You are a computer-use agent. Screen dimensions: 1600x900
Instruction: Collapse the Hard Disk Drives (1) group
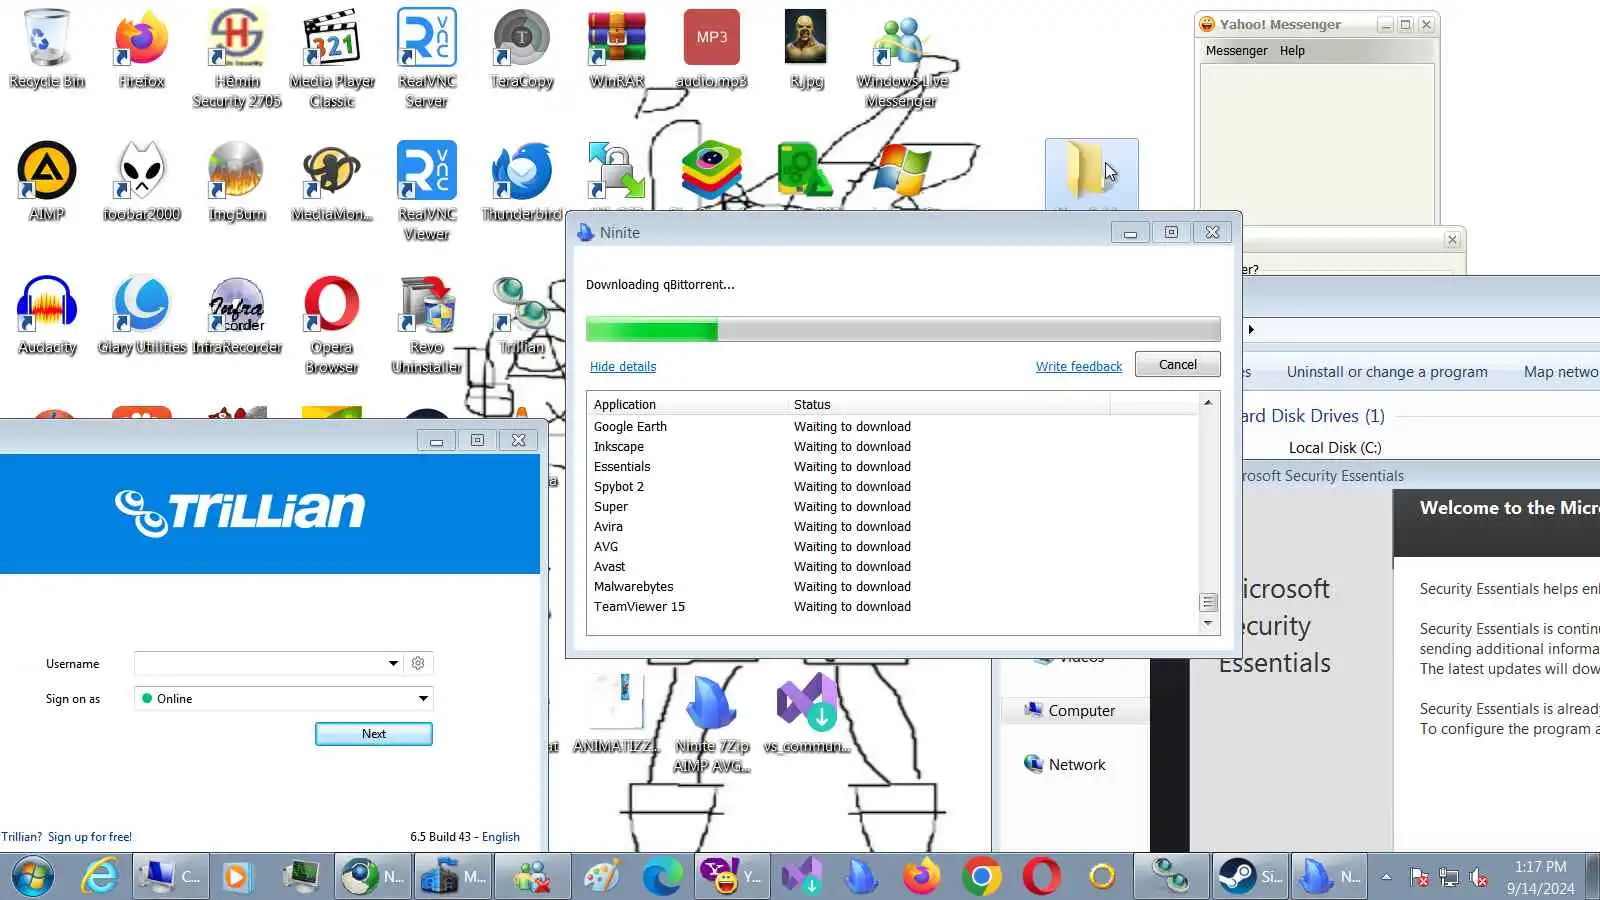[x=1313, y=416]
